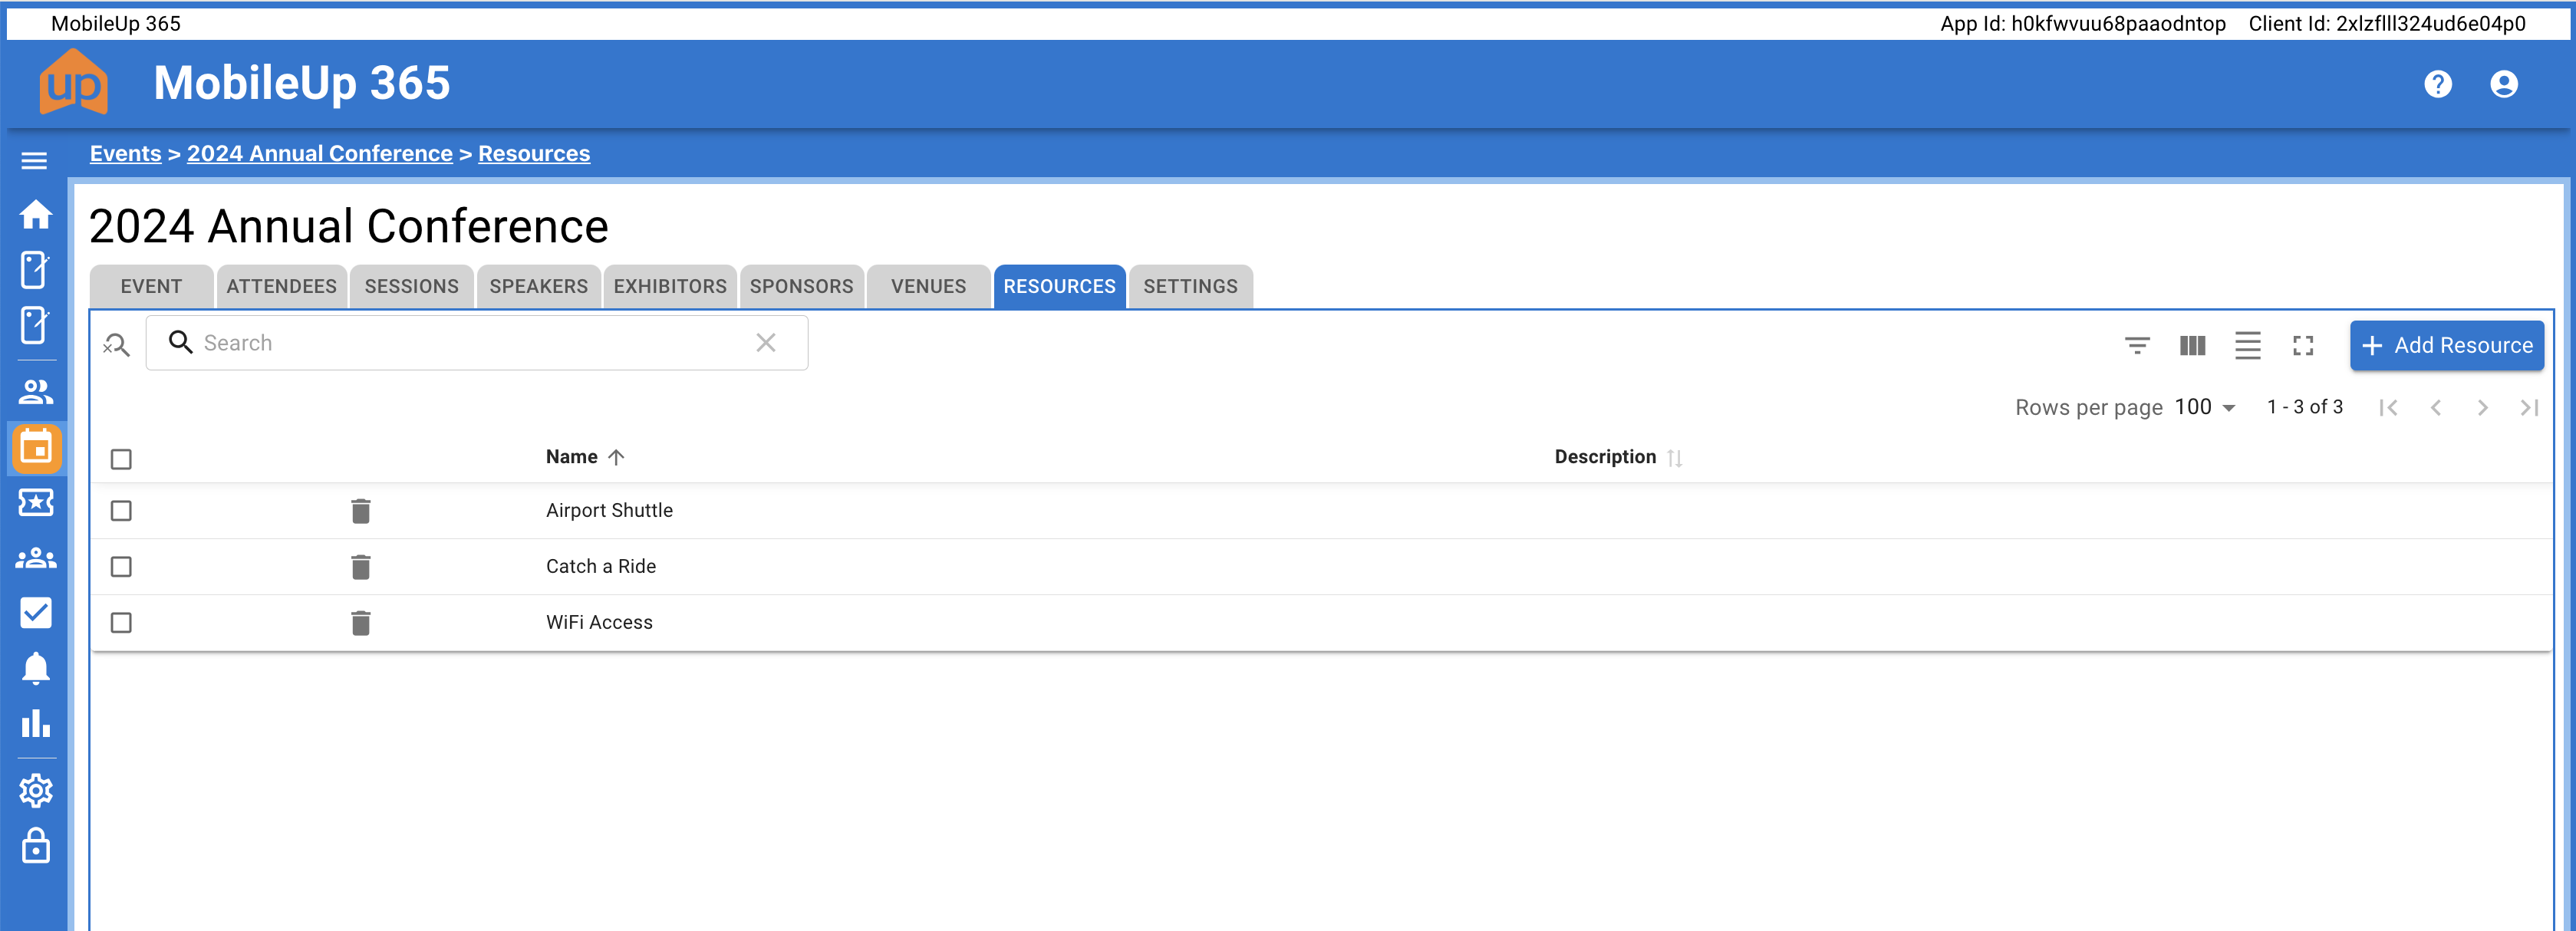
Task: Click the user account icon top right
Action: coord(2504,84)
